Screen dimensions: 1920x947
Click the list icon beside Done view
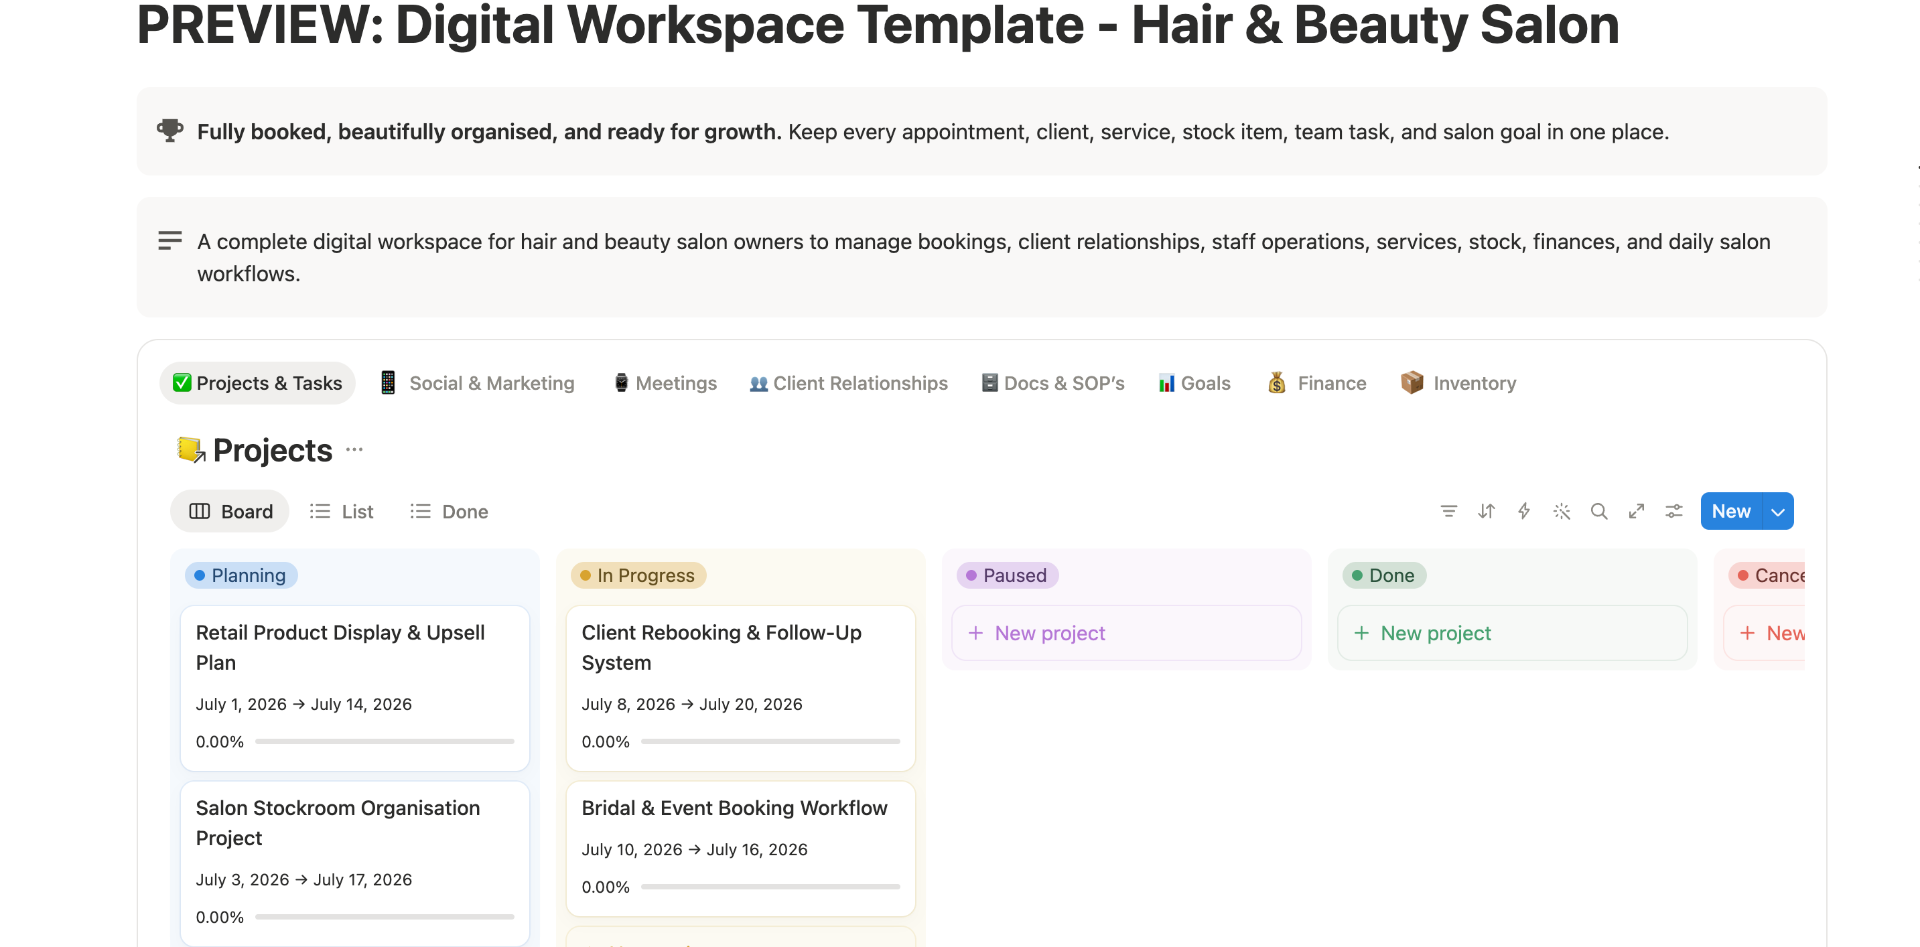[x=420, y=511]
